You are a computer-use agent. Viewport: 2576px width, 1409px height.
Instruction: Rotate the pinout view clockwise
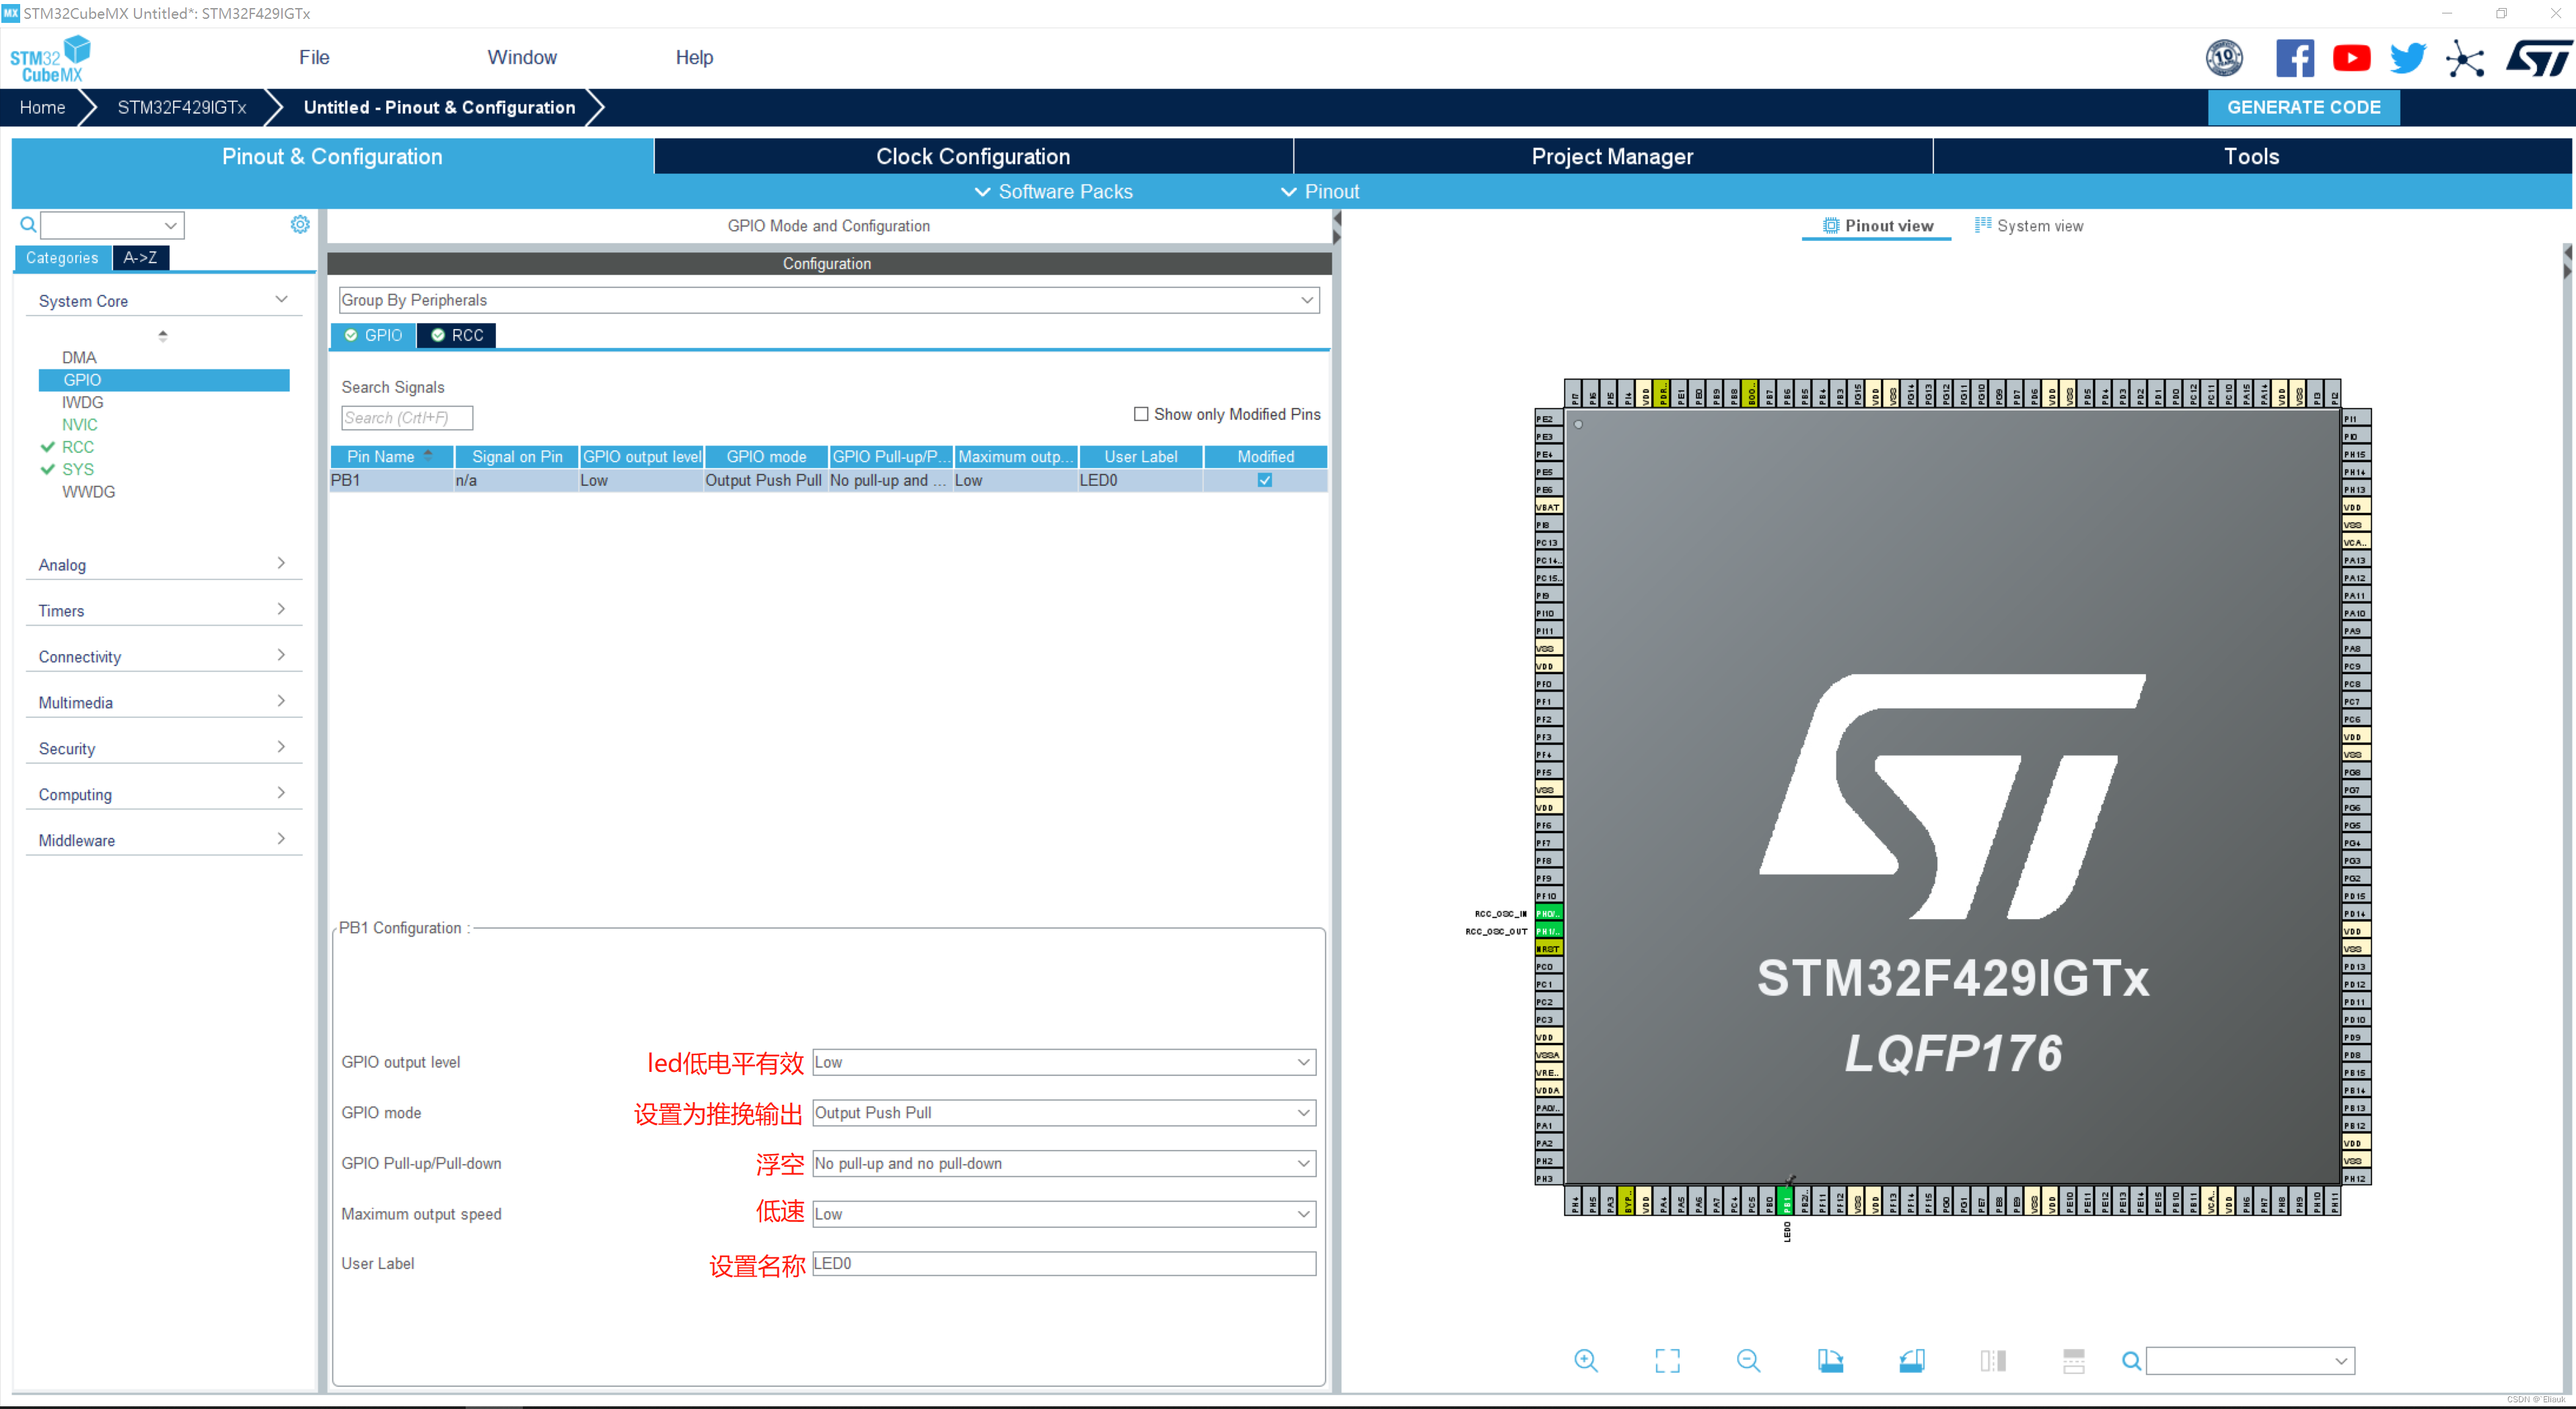click(1830, 1360)
